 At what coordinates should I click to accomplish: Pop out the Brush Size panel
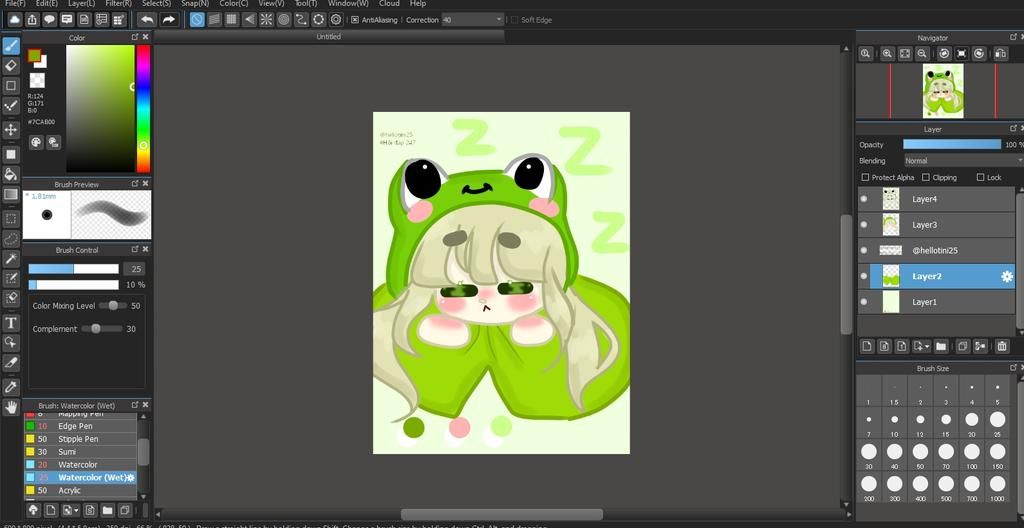(x=1012, y=368)
